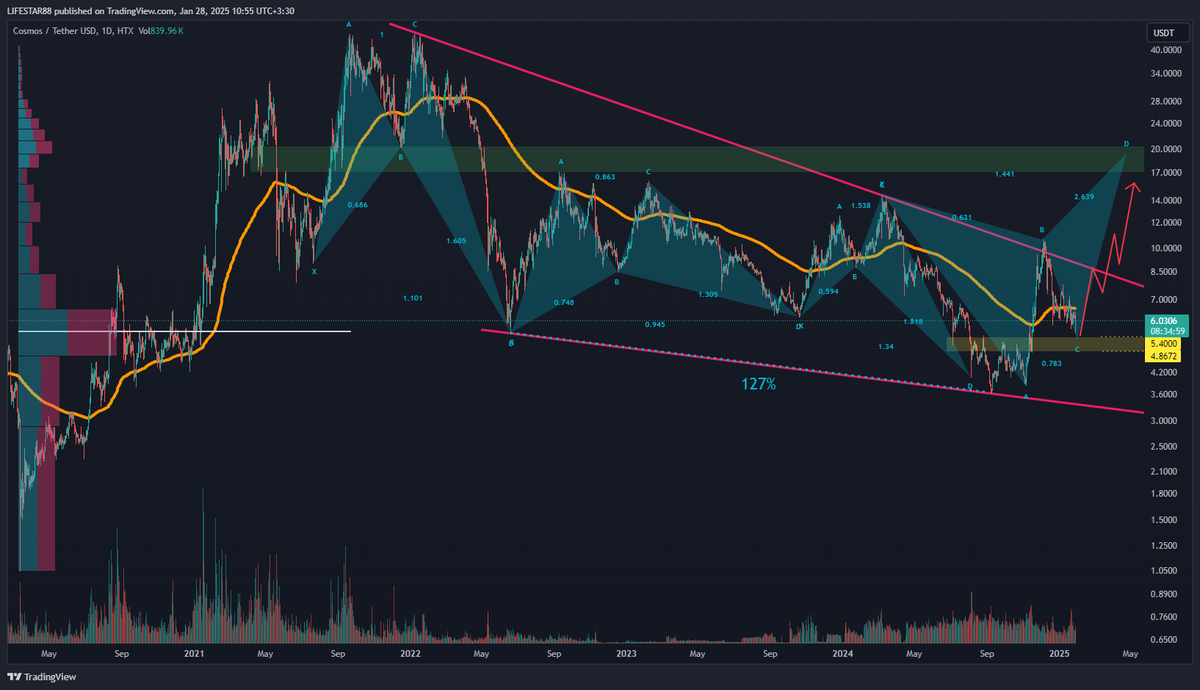Click the 2025 label on the time axis
This screenshot has height=690, width=1200.
[1058, 653]
